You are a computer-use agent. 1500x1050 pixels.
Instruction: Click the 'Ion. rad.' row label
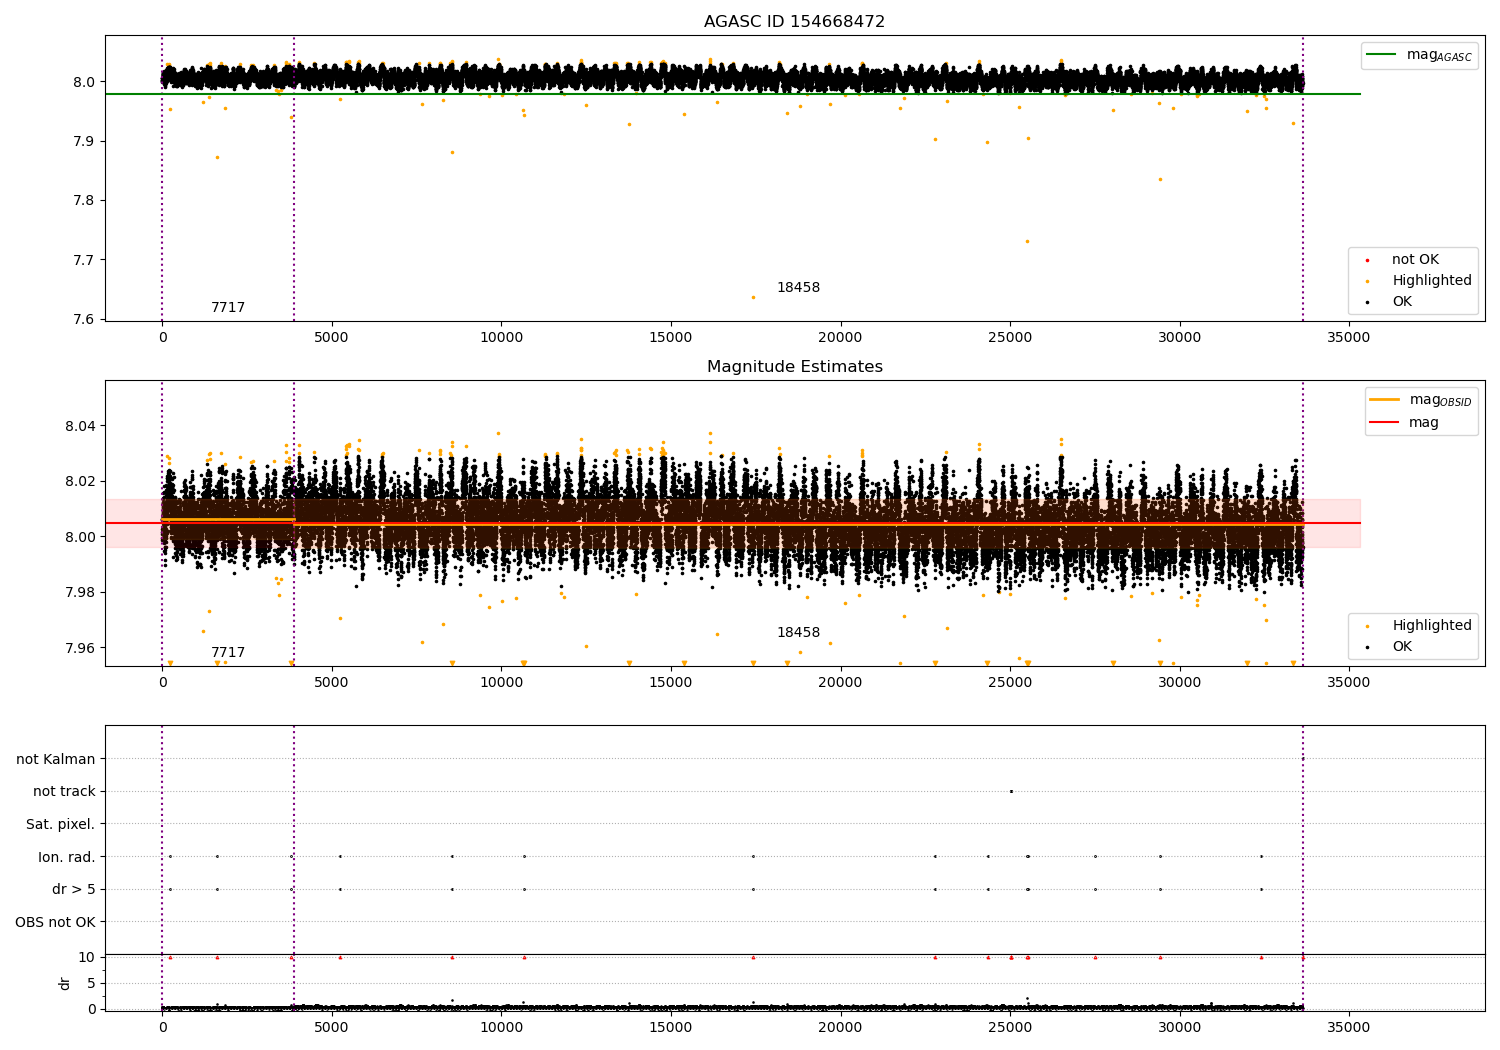pos(67,857)
